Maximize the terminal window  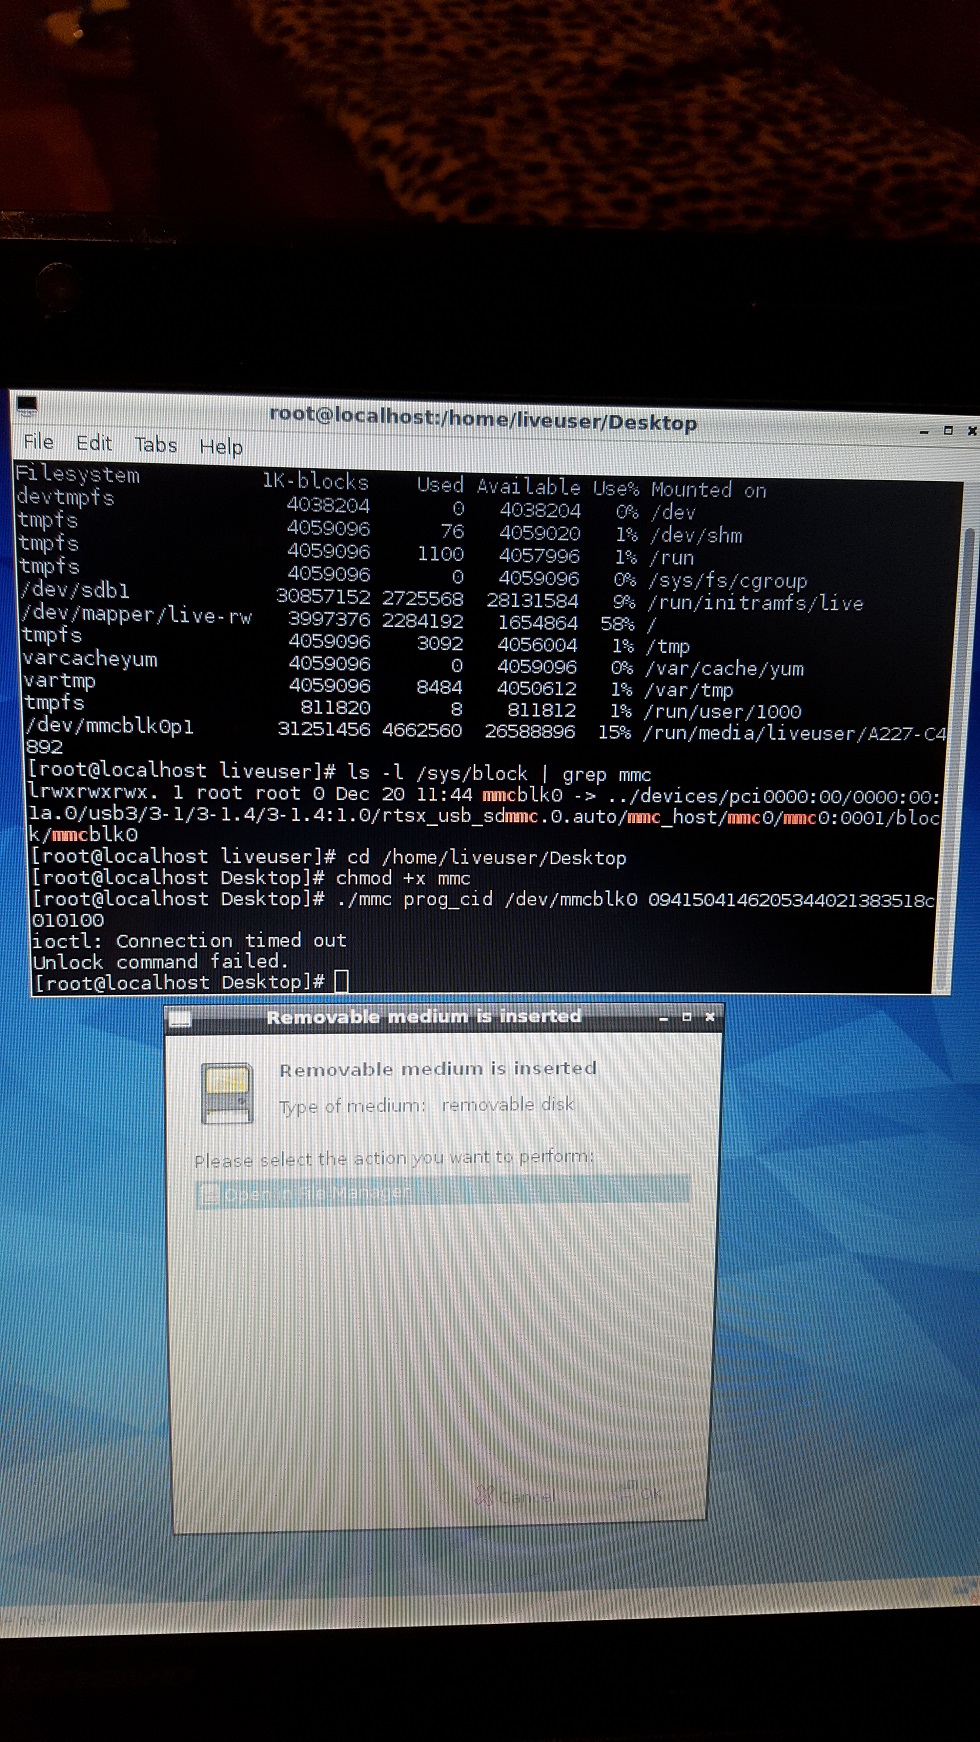948,431
